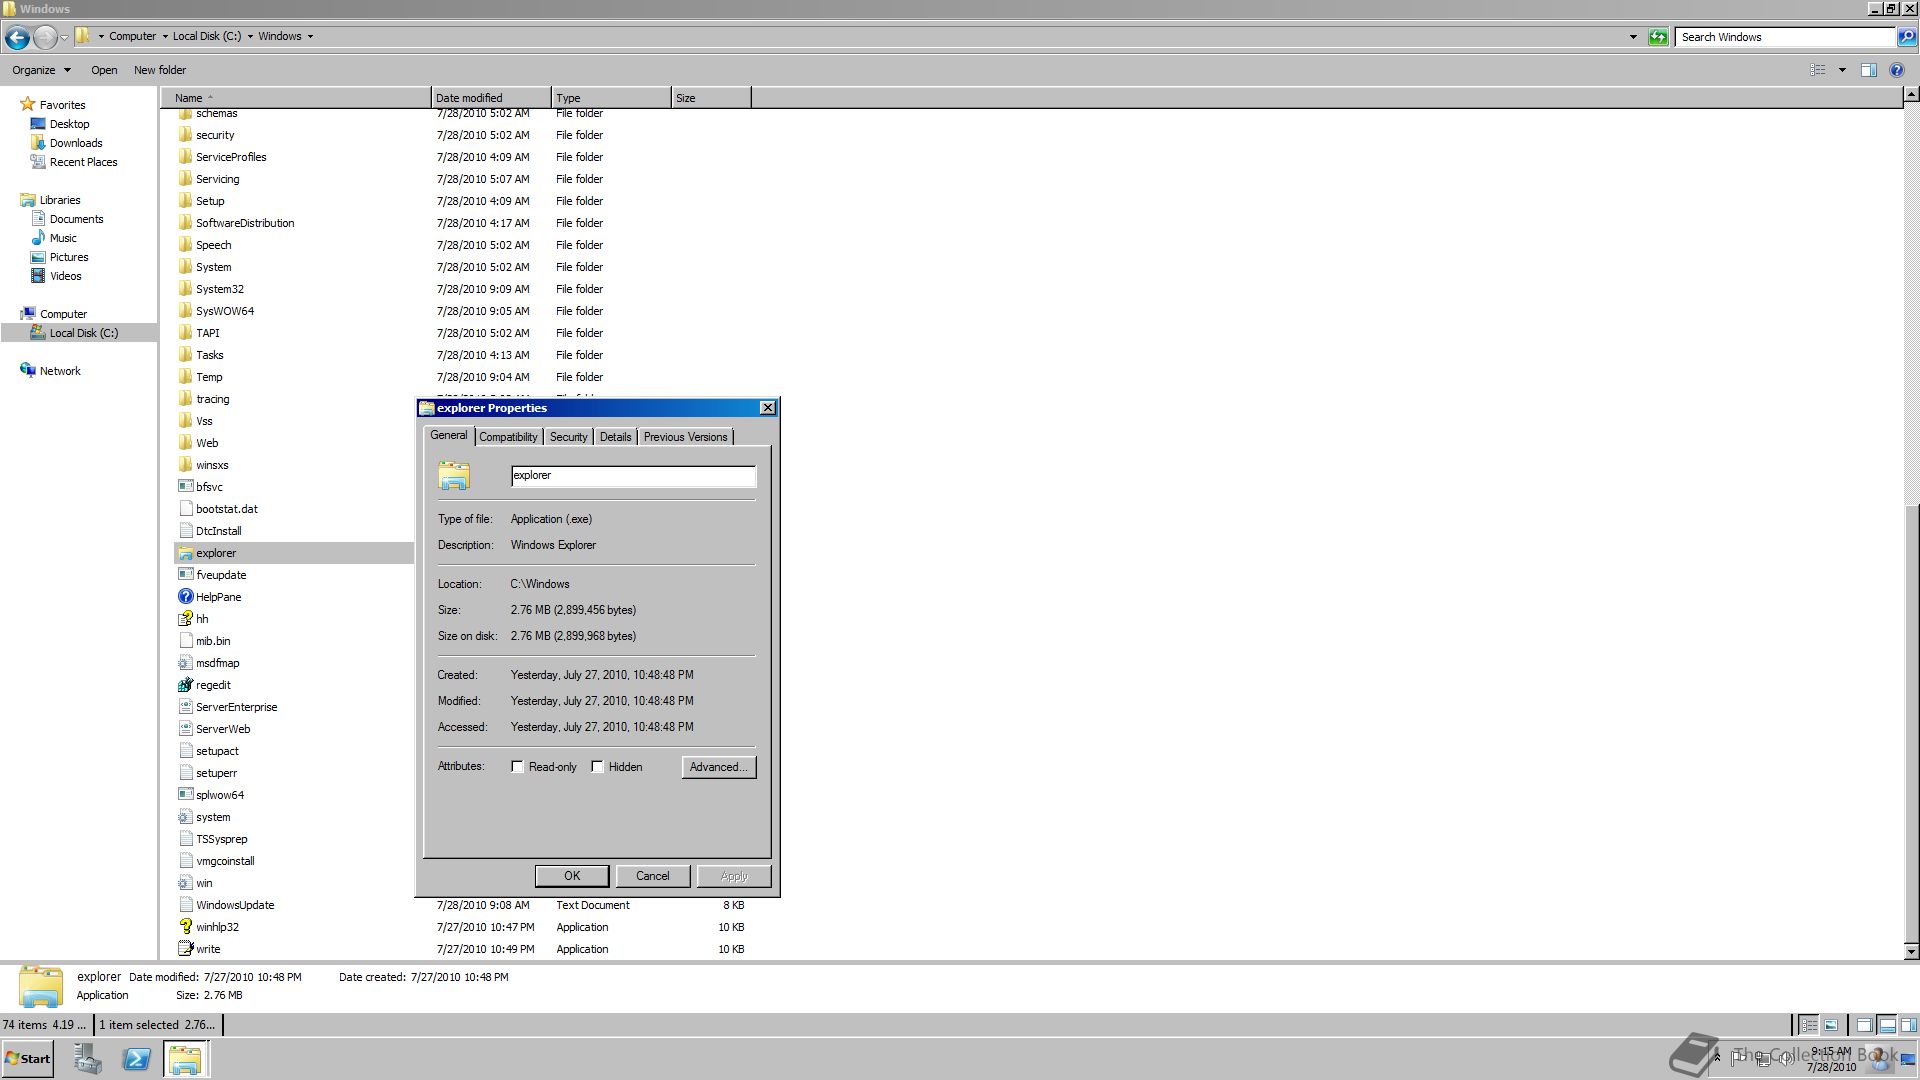1920x1080 pixels.
Task: Enable the Hidden attribute checkbox
Action: click(x=597, y=767)
